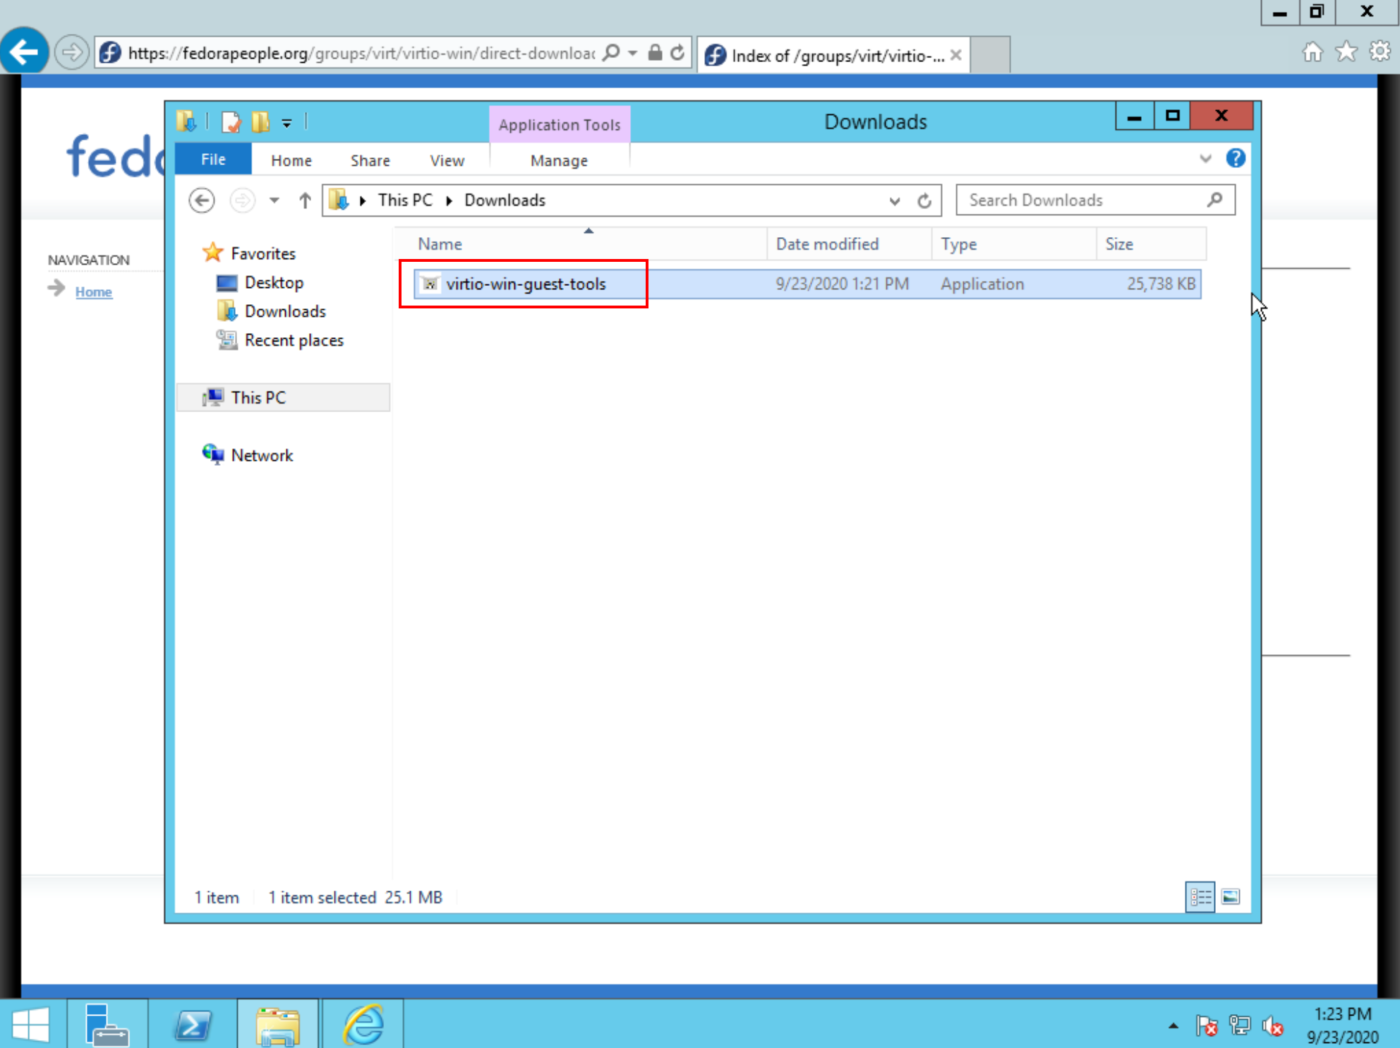This screenshot has width=1400, height=1048.
Task: Click the Explorer back navigation arrow
Action: coord(202,201)
